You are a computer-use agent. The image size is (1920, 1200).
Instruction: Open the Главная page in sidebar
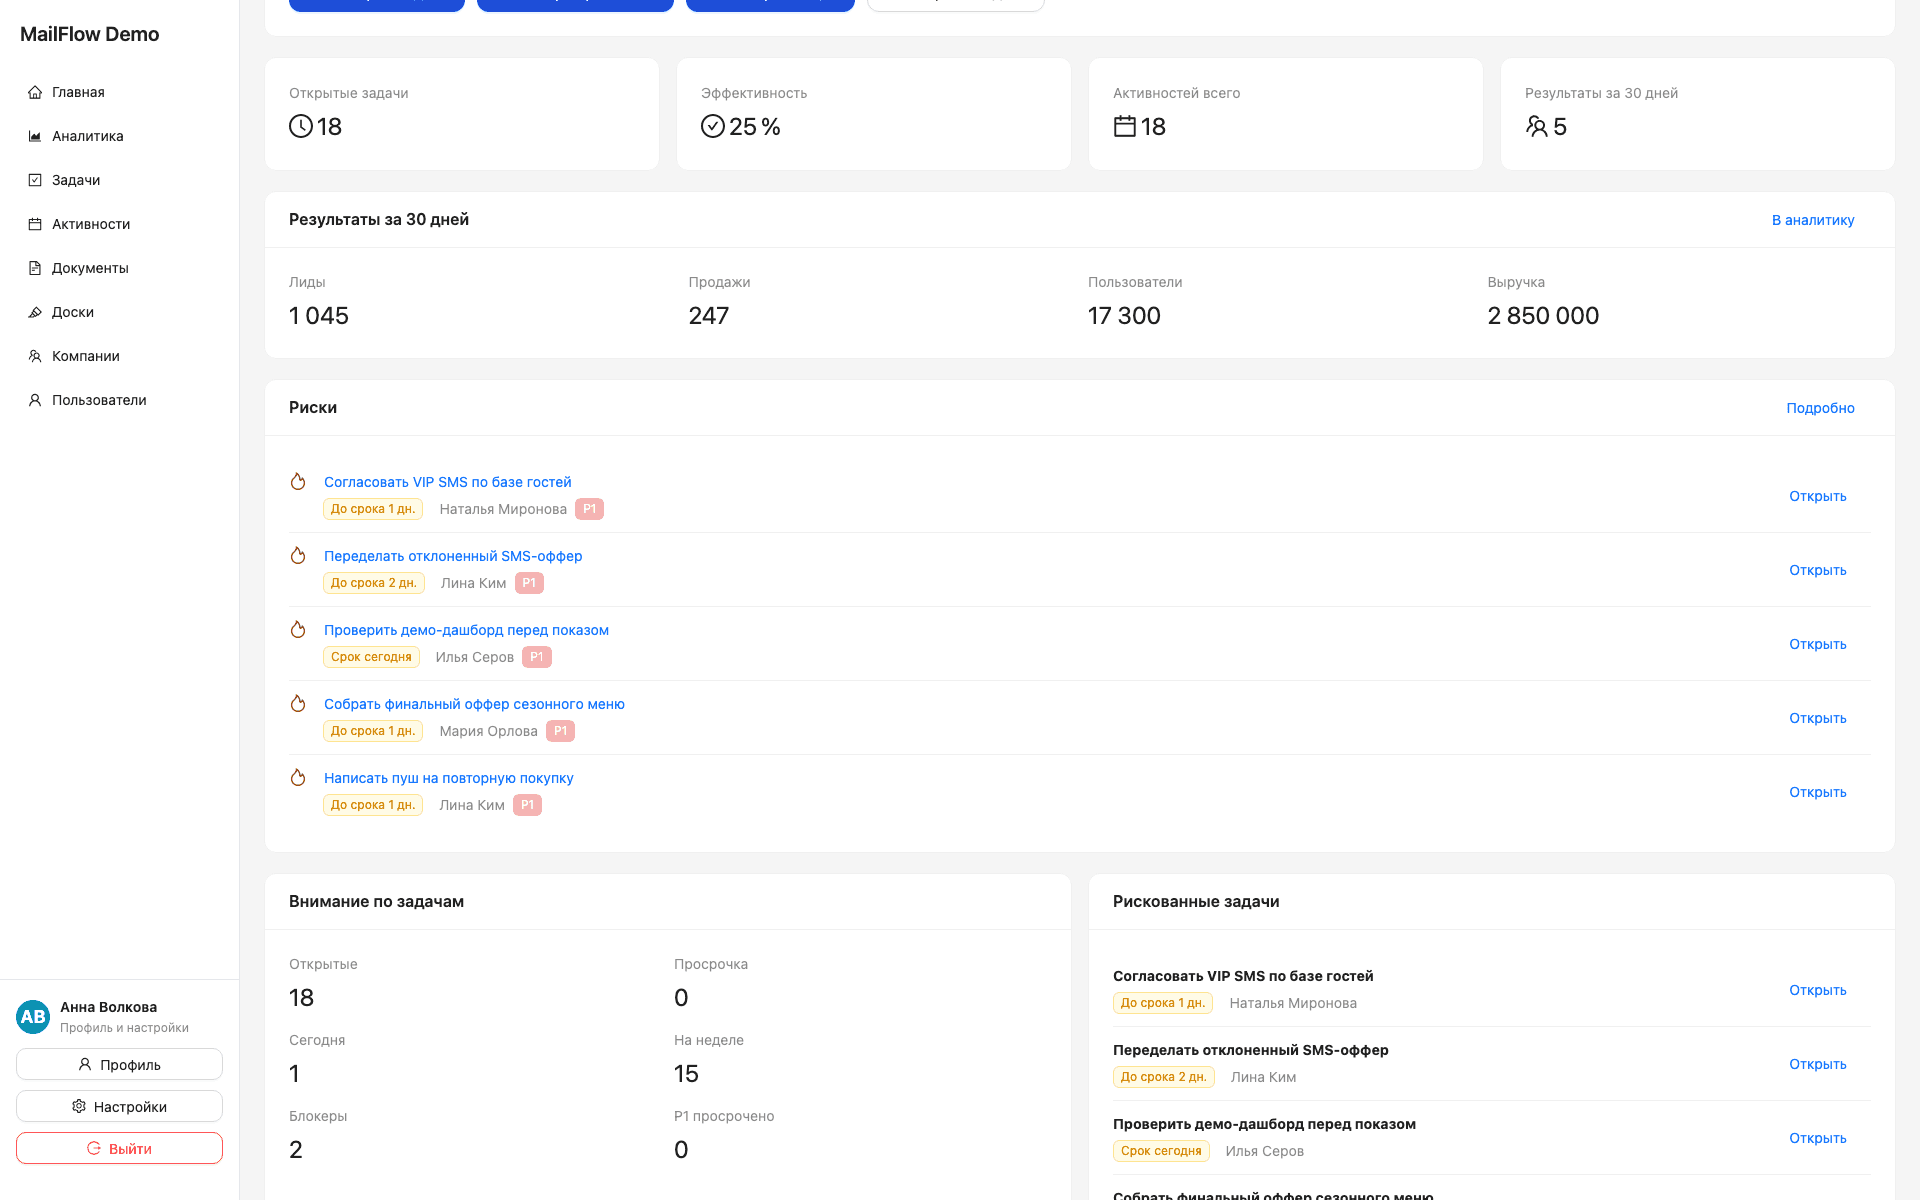coord(120,92)
